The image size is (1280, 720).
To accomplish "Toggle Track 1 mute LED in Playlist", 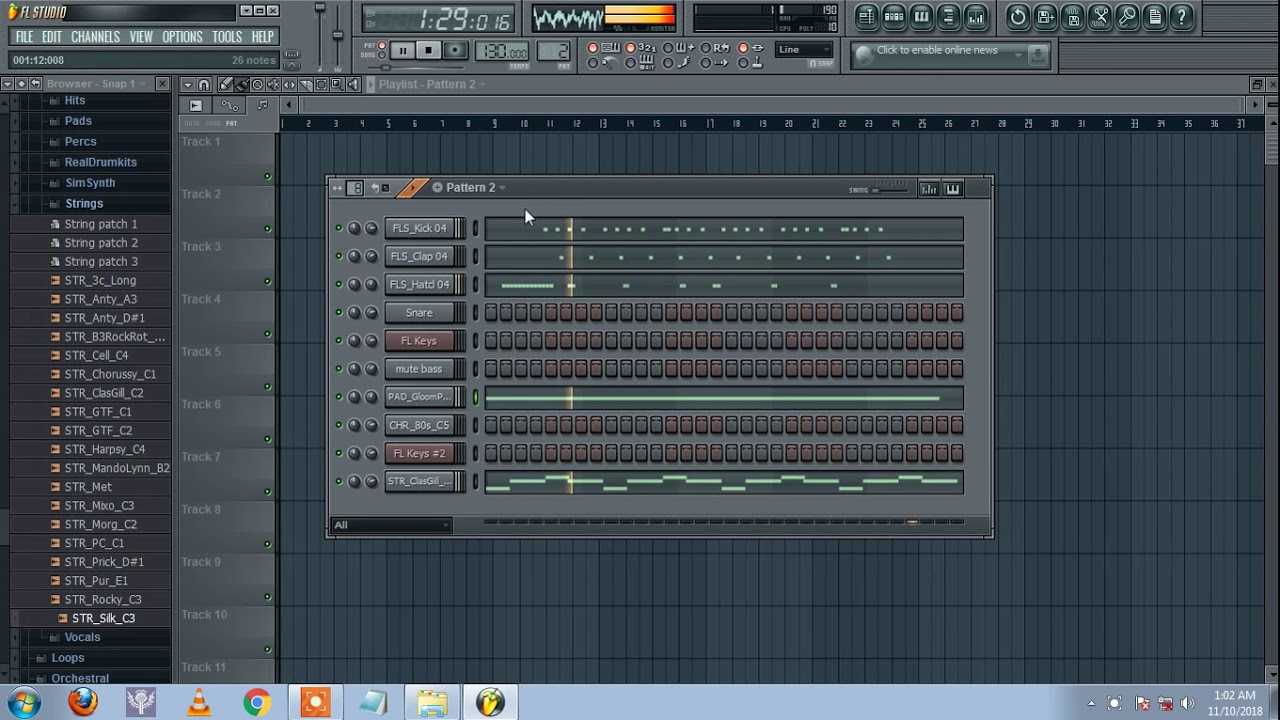I will pyautogui.click(x=267, y=177).
